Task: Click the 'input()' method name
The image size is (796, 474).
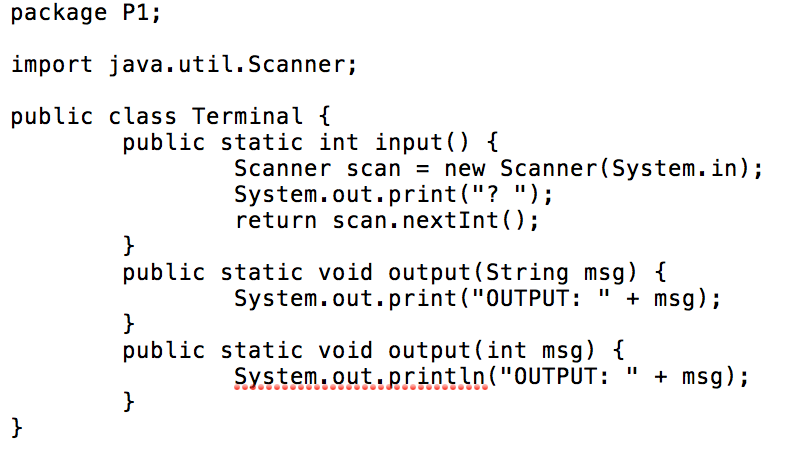Action: [422, 143]
